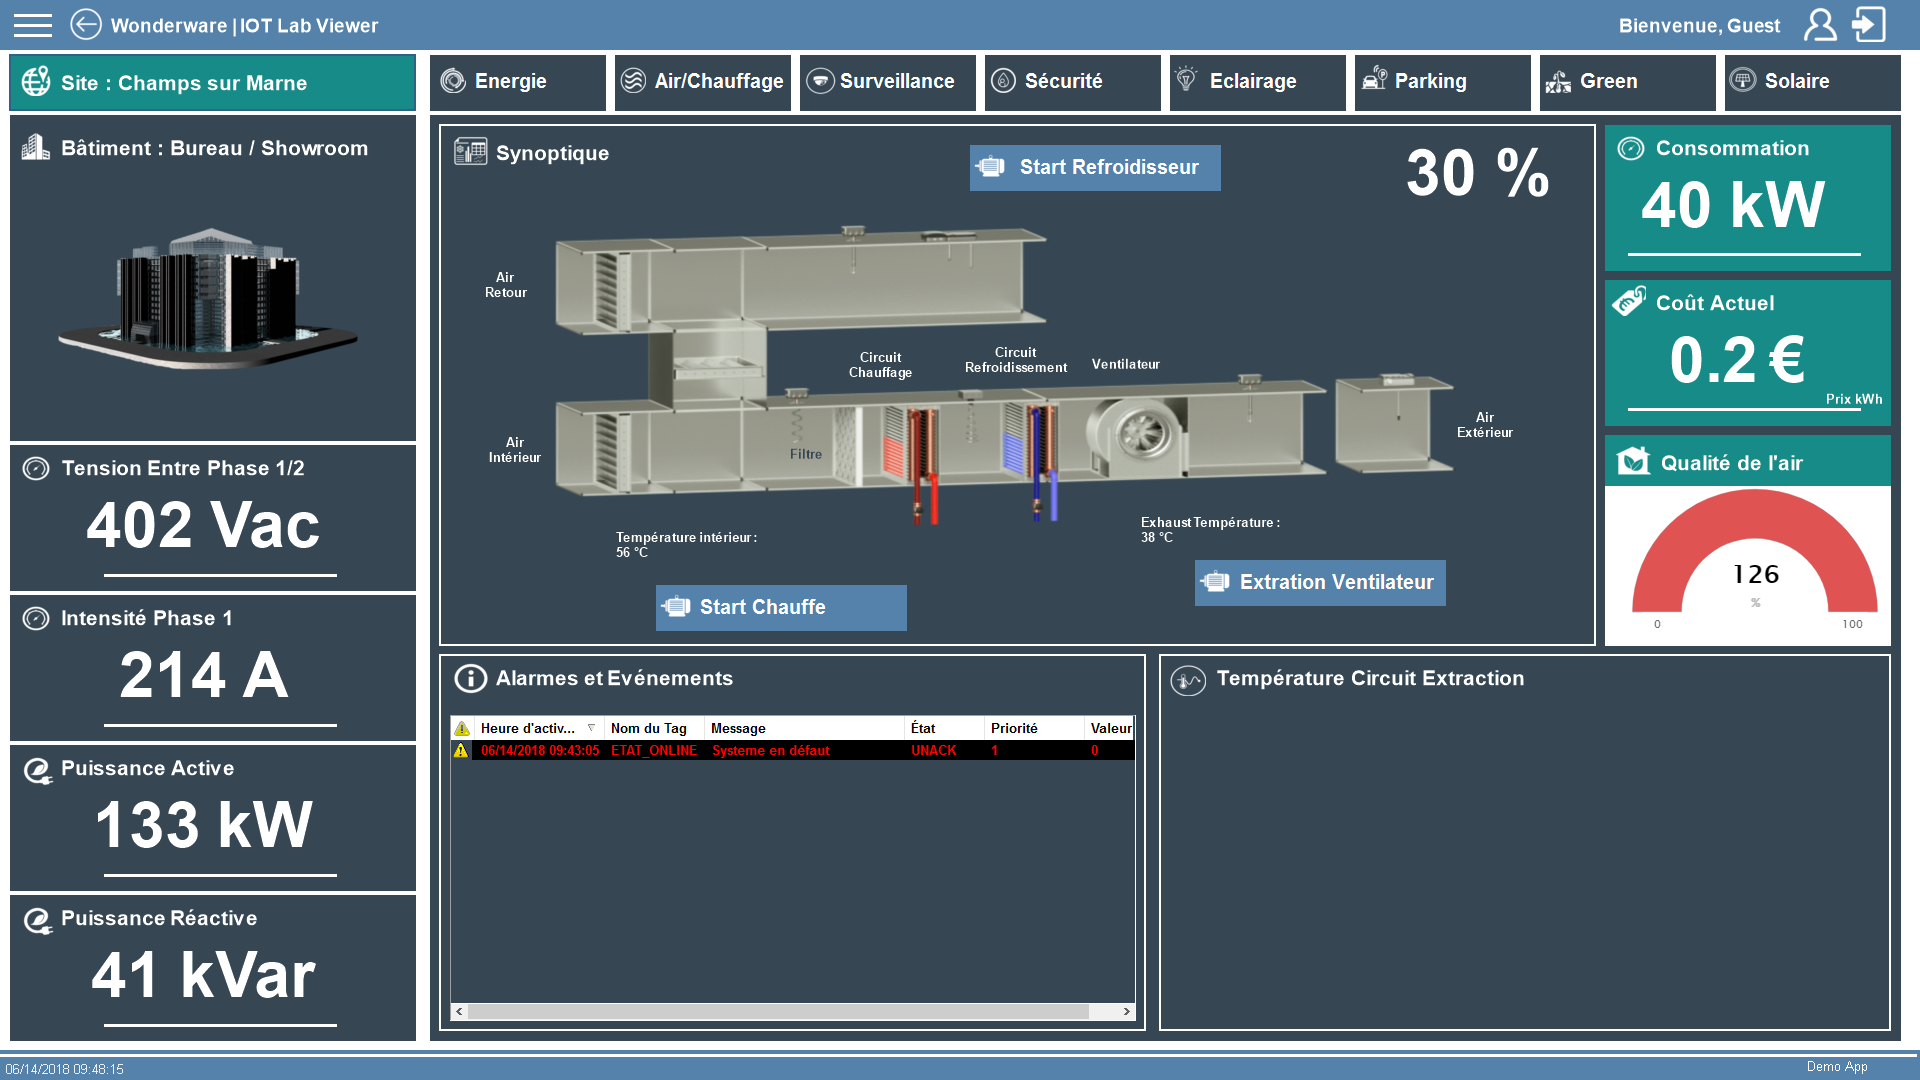Click the Nom du Tag column header
The image size is (1920, 1080).
(x=654, y=728)
